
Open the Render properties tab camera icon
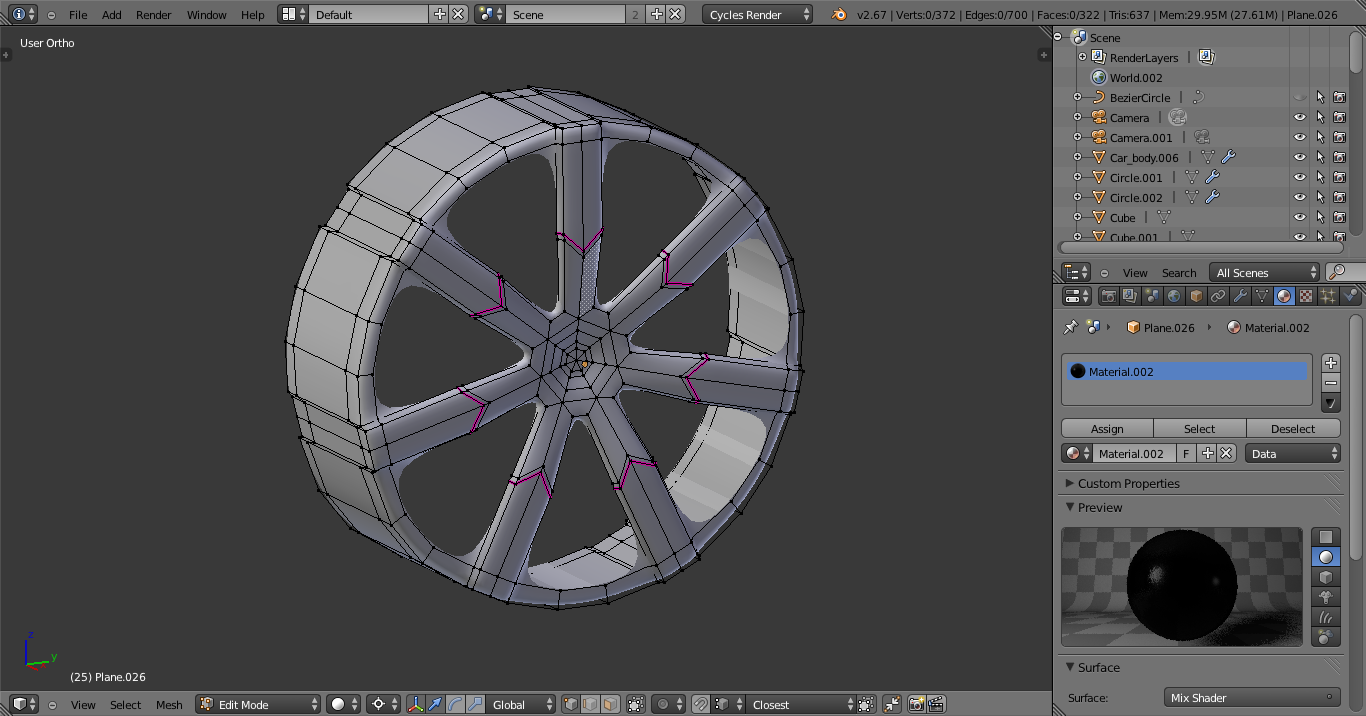[1108, 296]
